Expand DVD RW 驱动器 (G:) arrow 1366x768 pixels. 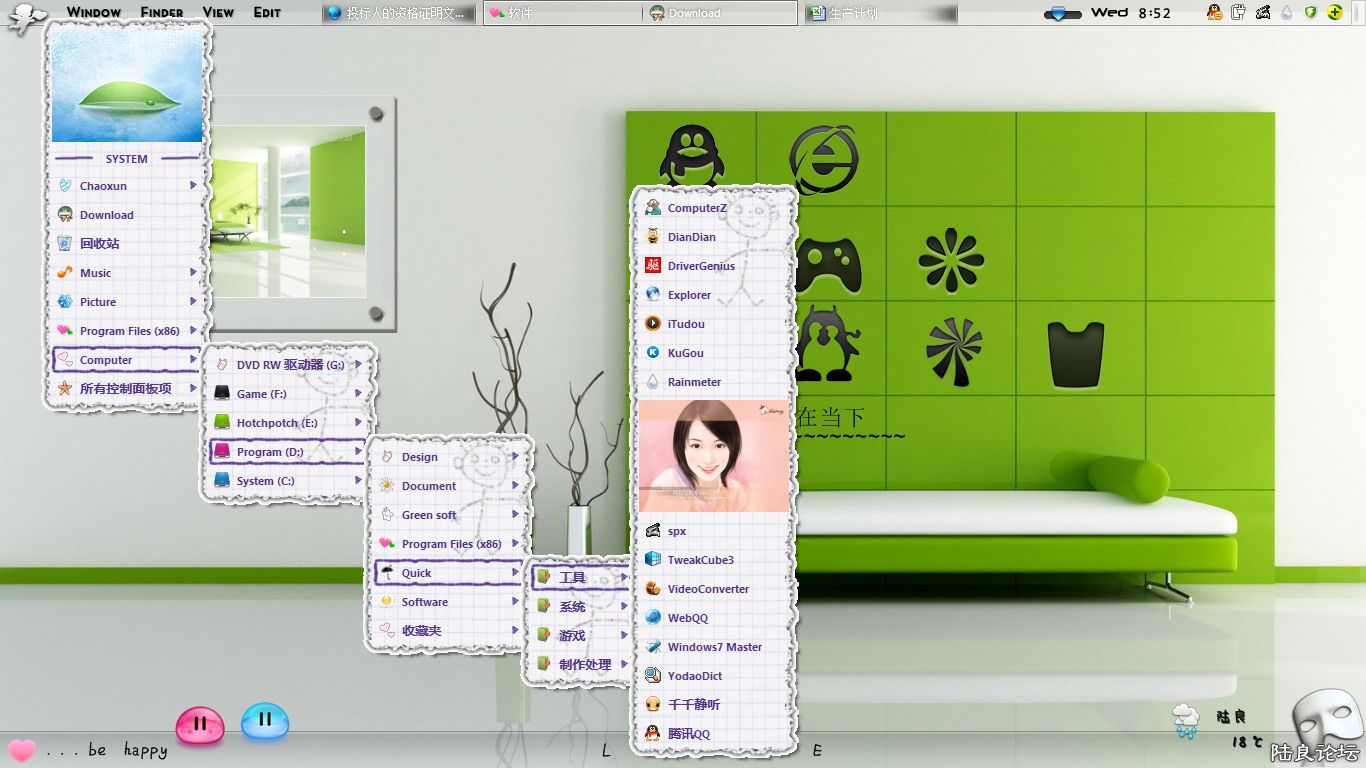click(x=358, y=365)
